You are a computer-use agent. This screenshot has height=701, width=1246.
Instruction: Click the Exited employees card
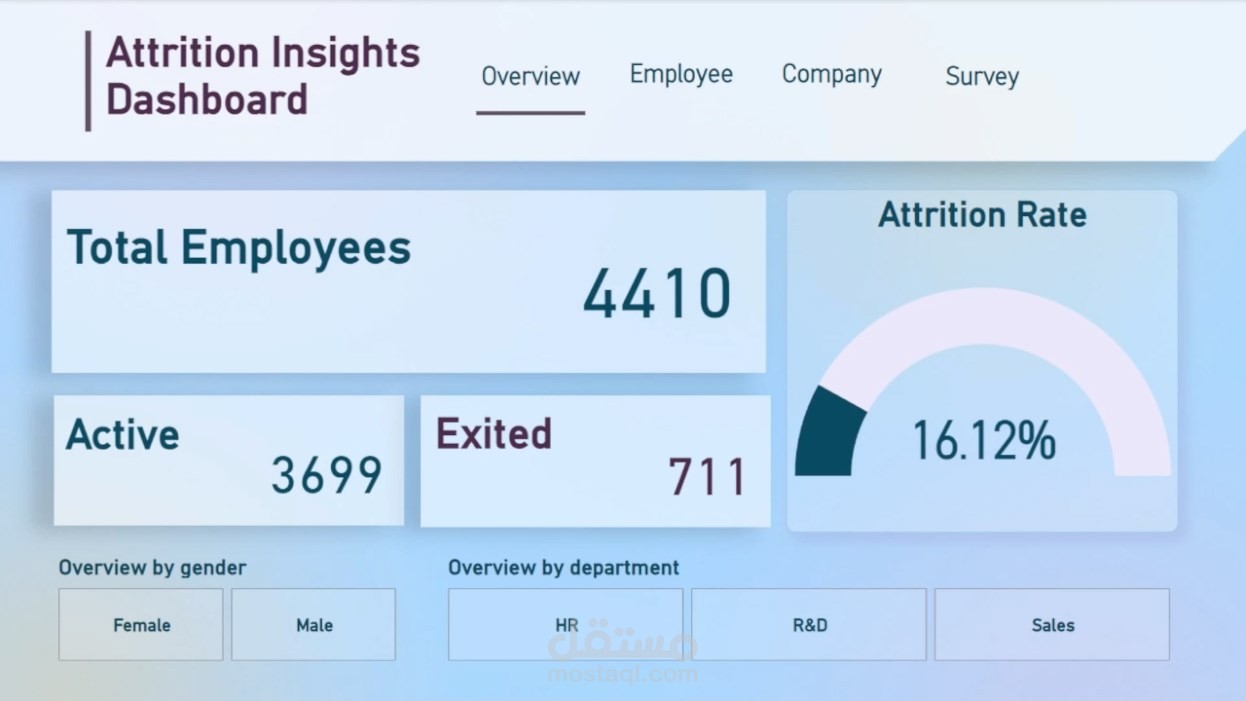tap(595, 460)
